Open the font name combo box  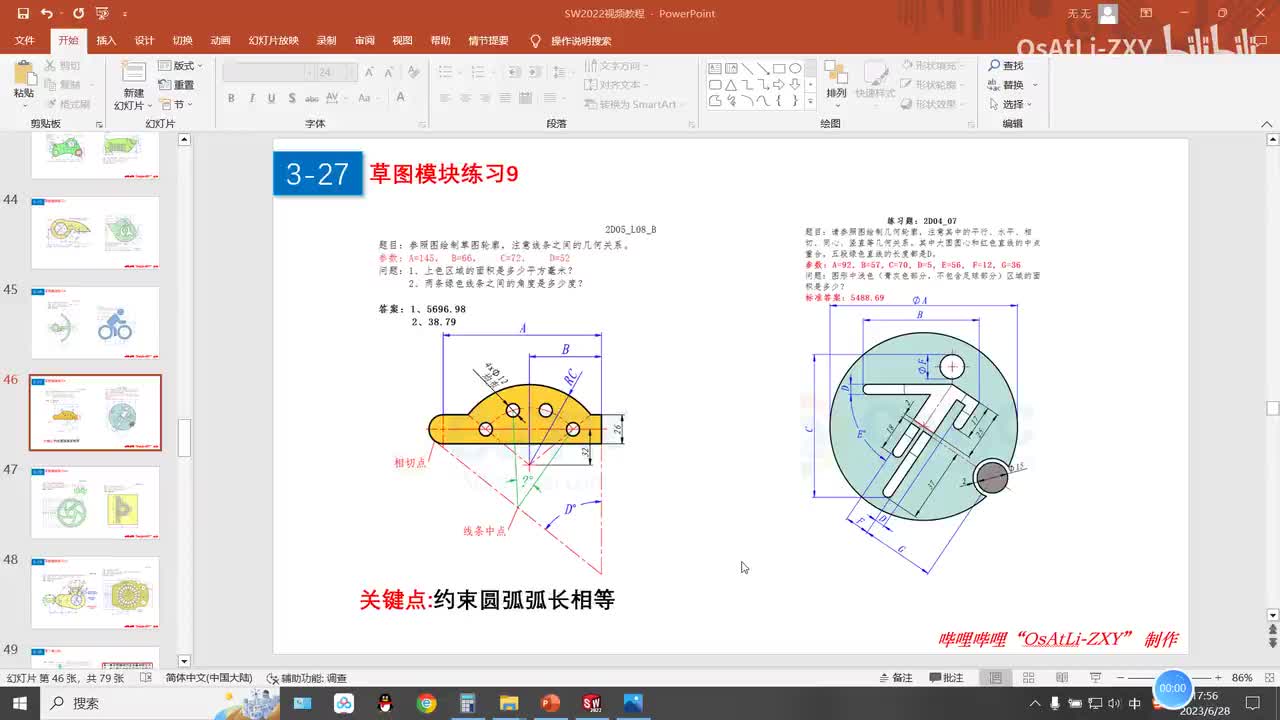(268, 72)
